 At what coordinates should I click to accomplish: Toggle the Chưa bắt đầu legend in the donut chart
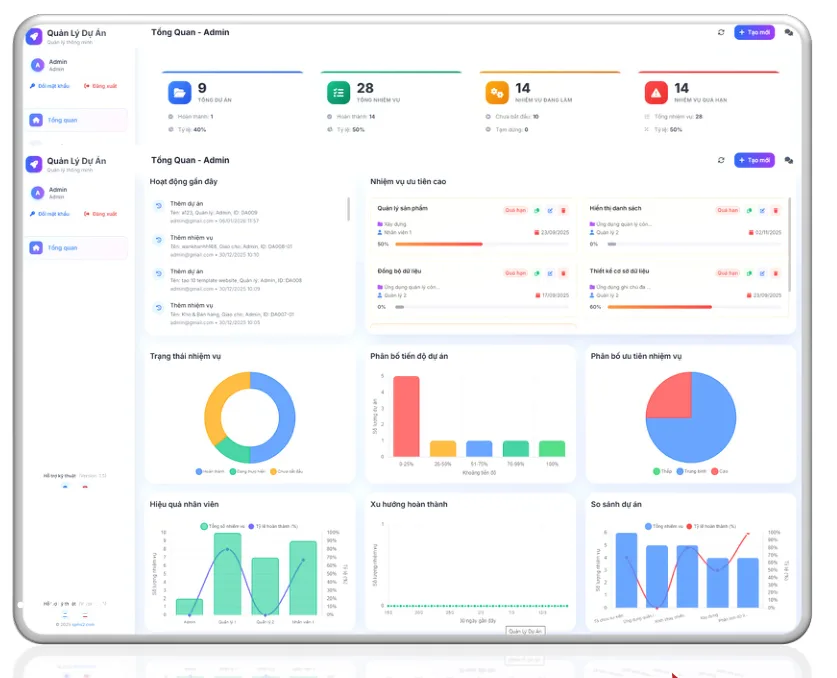287,471
